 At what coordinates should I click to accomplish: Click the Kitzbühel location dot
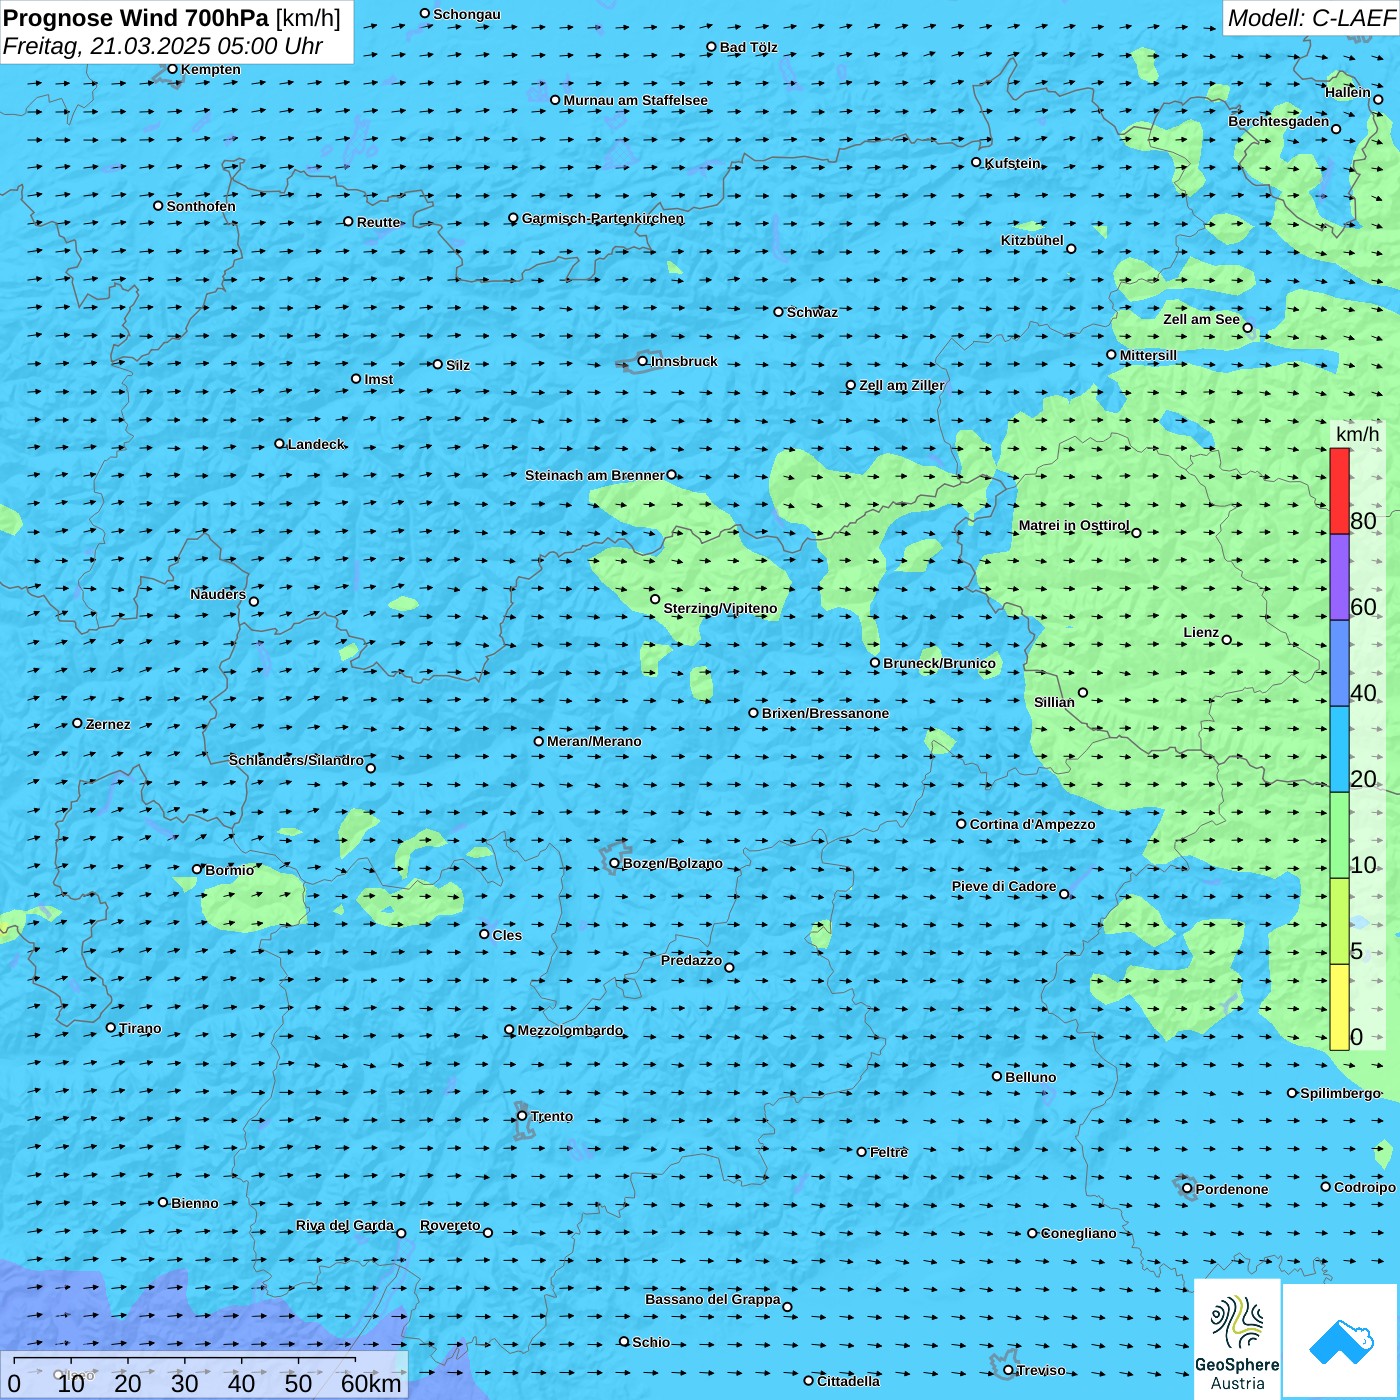(x=1071, y=249)
